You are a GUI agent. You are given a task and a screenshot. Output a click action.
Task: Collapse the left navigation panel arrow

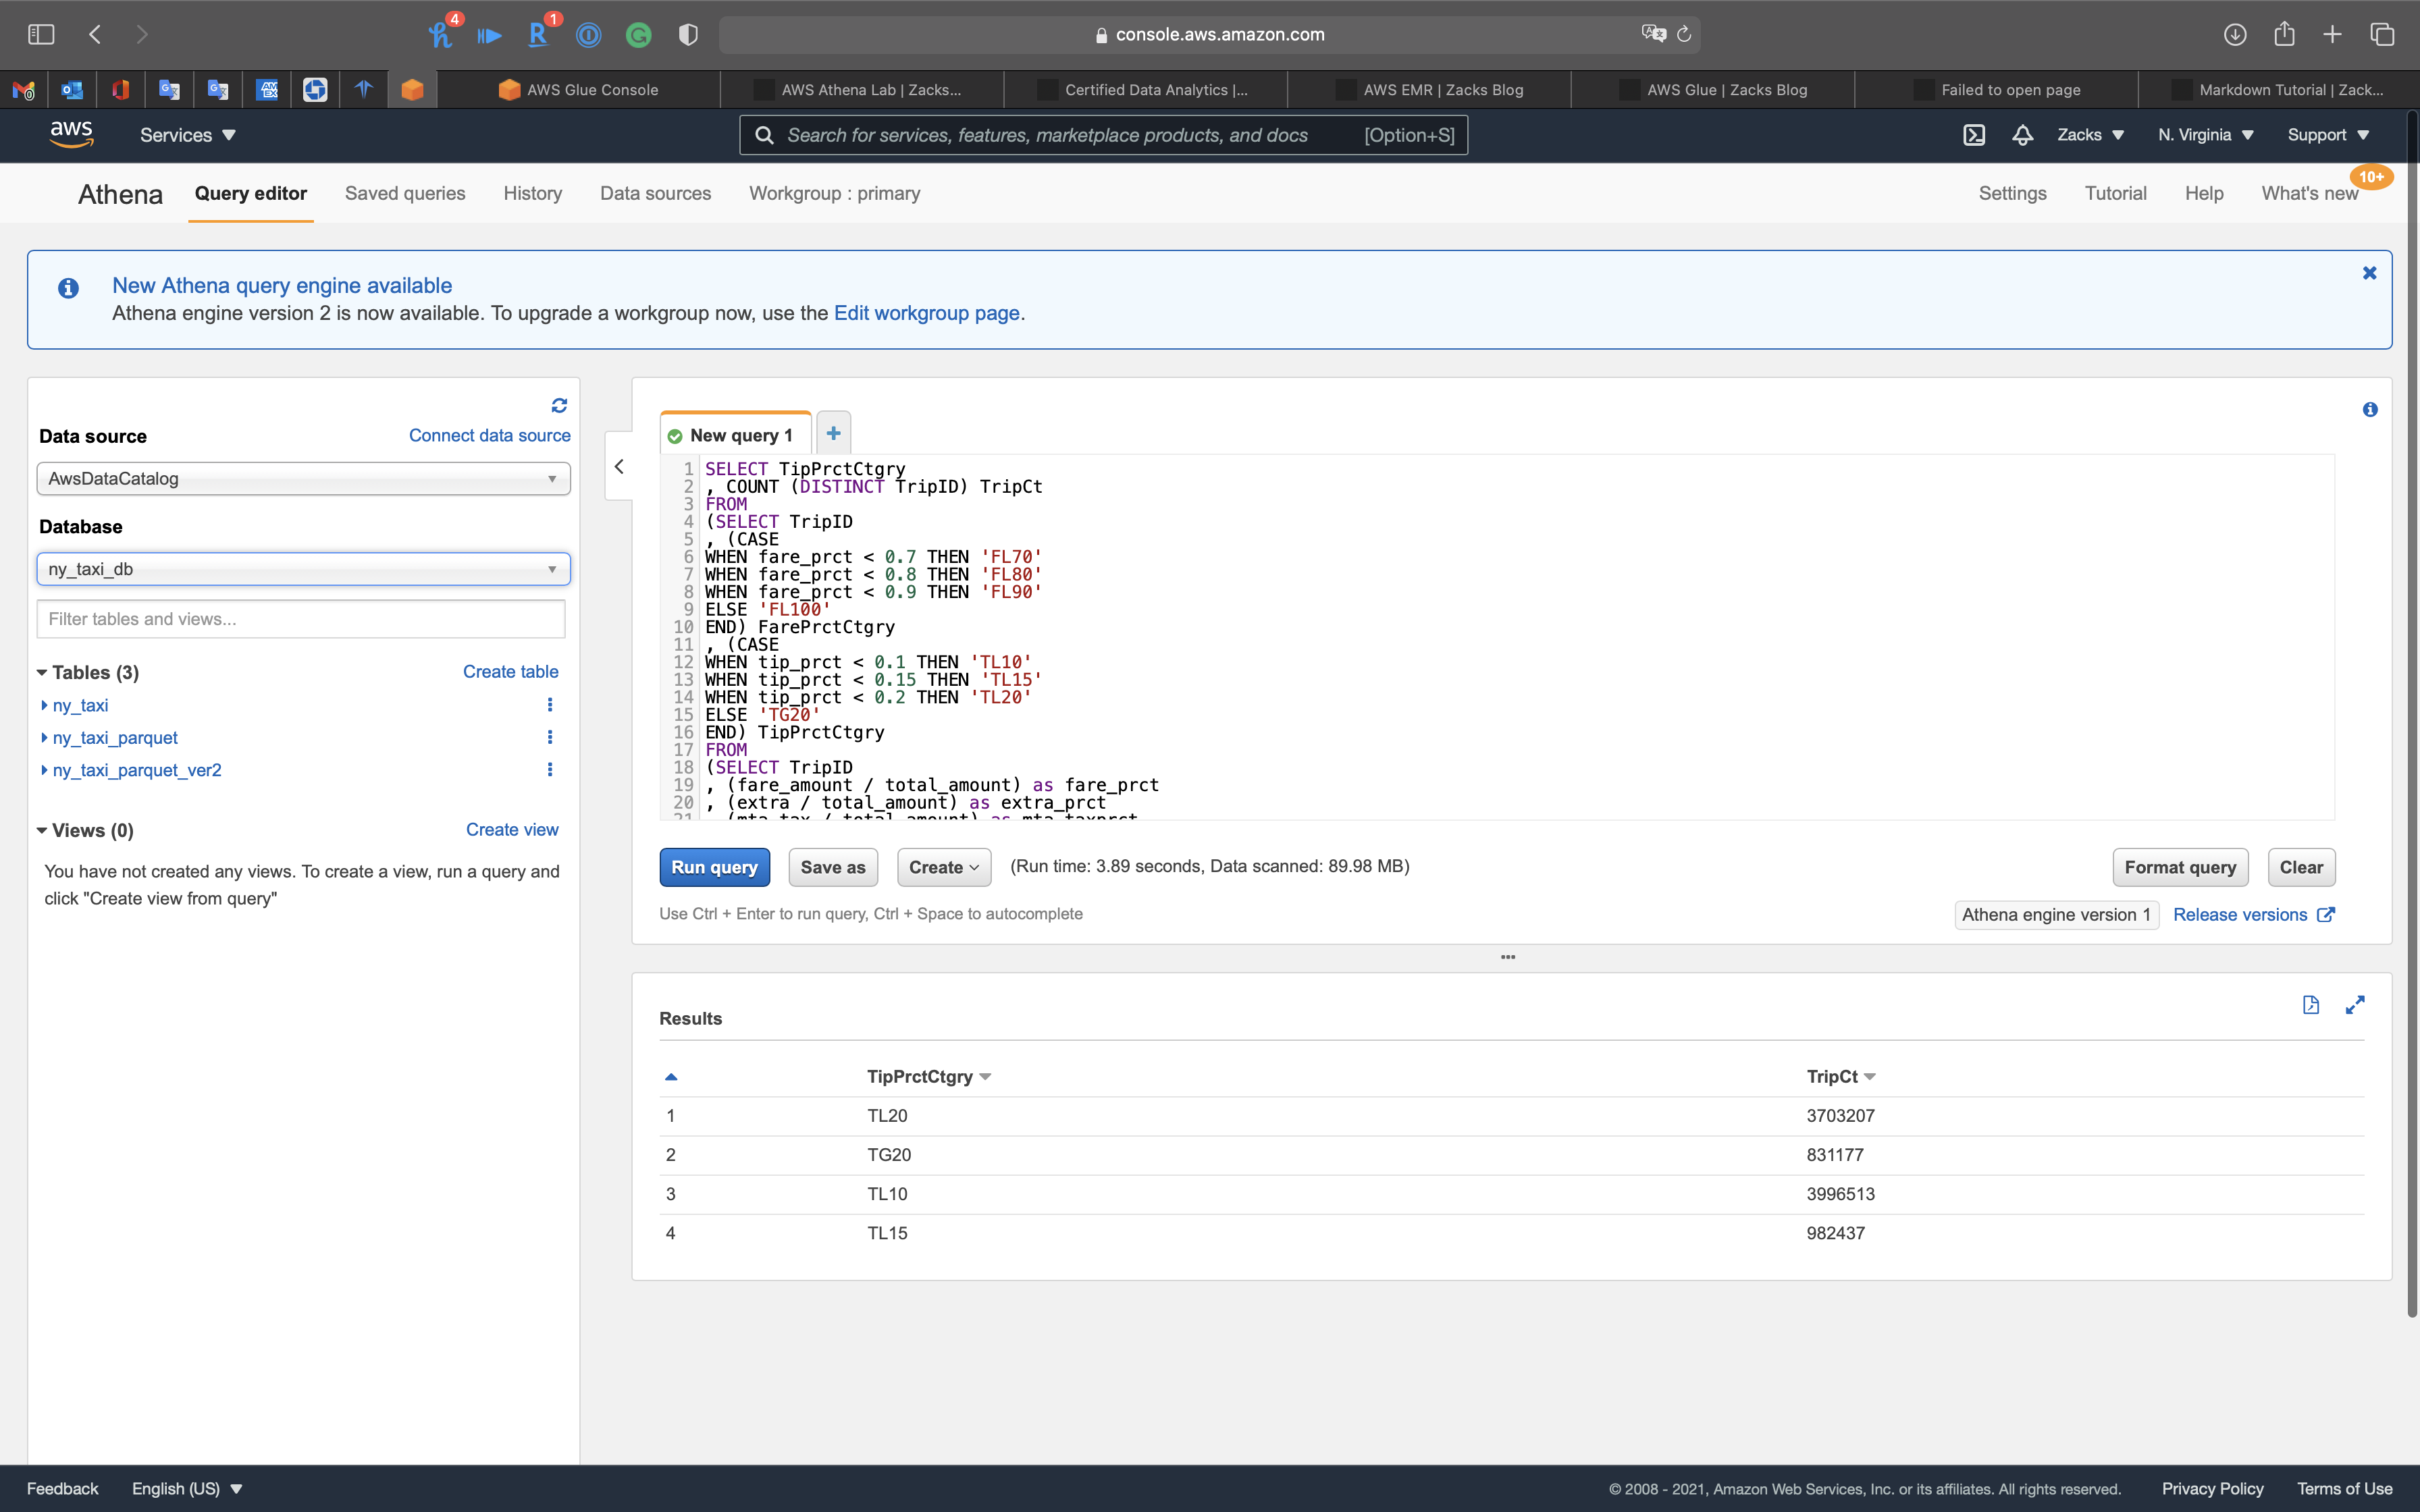coord(619,467)
